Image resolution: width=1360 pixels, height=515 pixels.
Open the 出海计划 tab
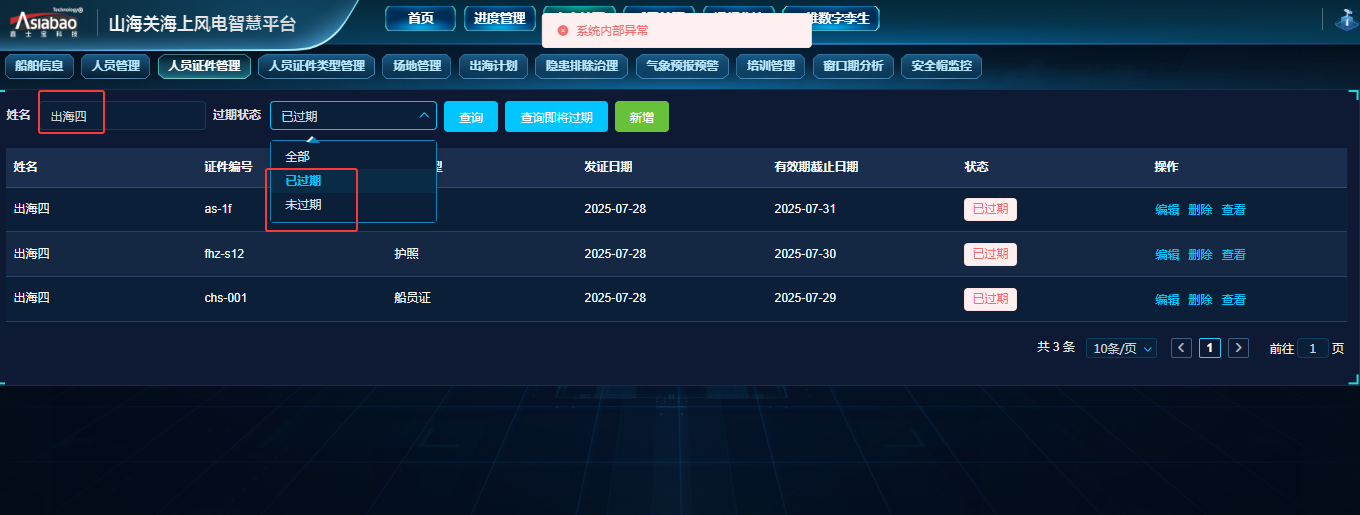pyautogui.click(x=493, y=66)
